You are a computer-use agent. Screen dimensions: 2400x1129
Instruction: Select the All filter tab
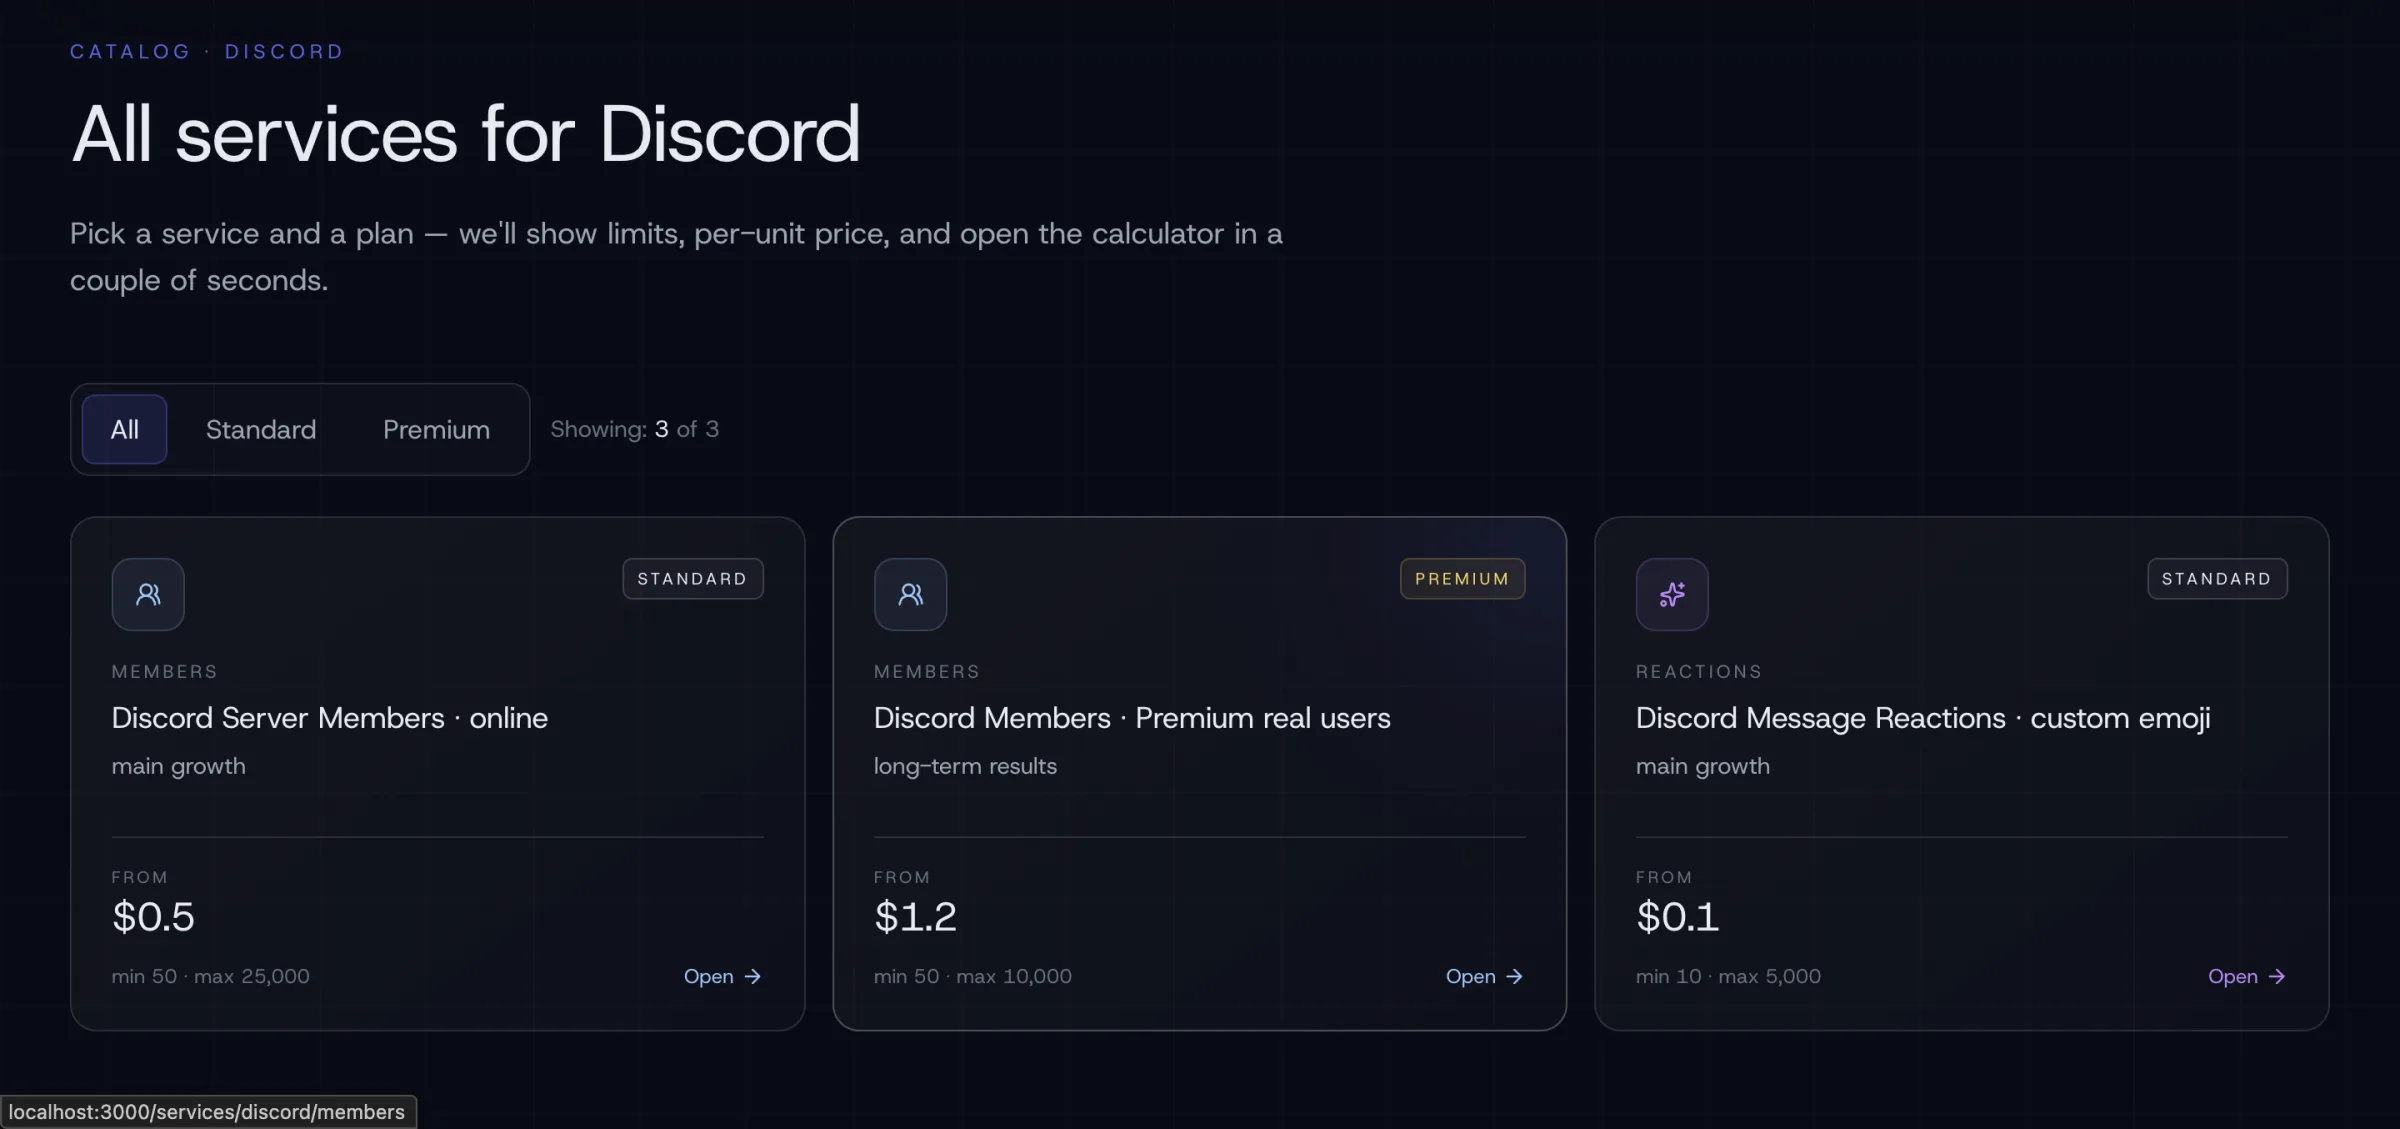pos(124,429)
